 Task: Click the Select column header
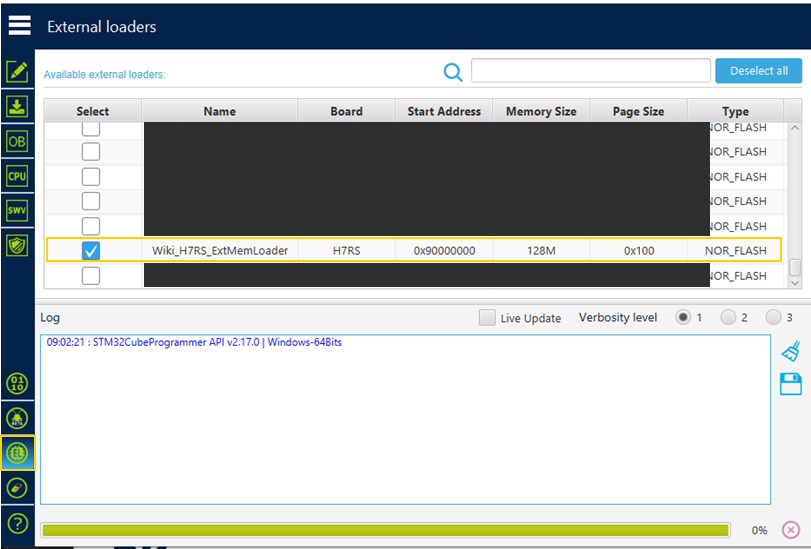click(93, 111)
